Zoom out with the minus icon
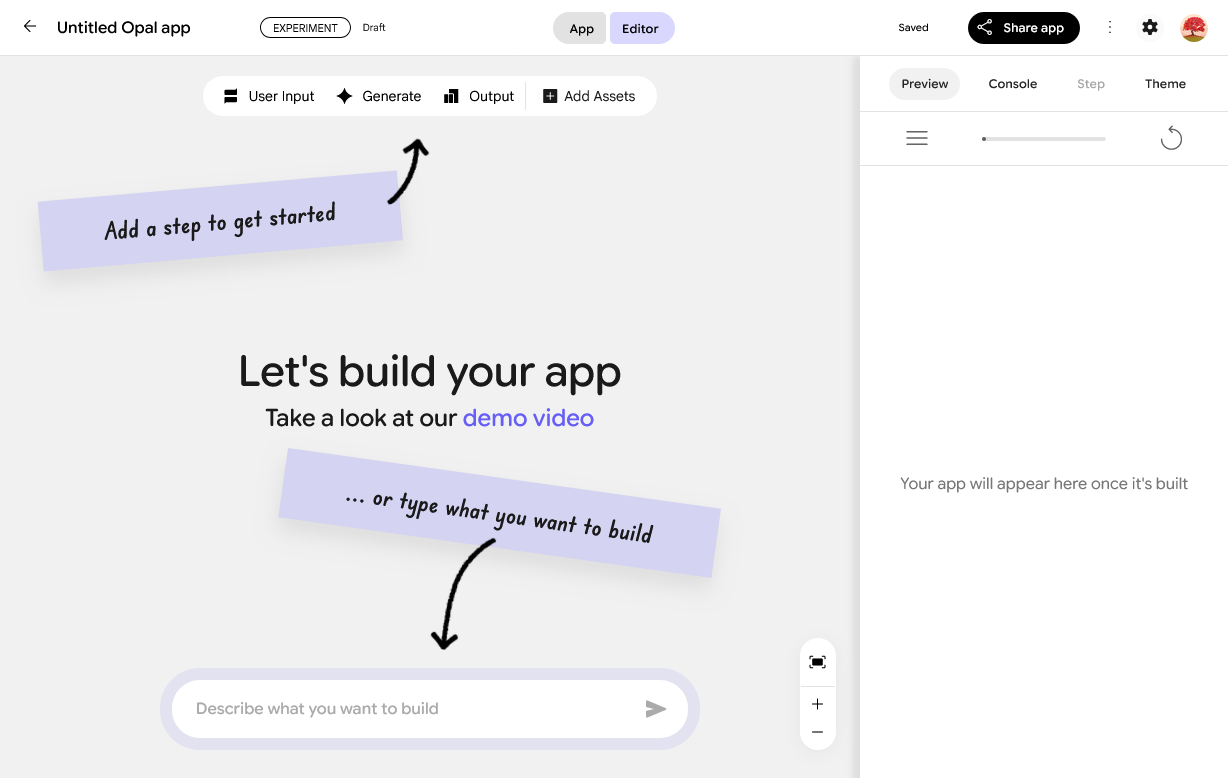The height and width of the screenshot is (778, 1228). tap(817, 732)
